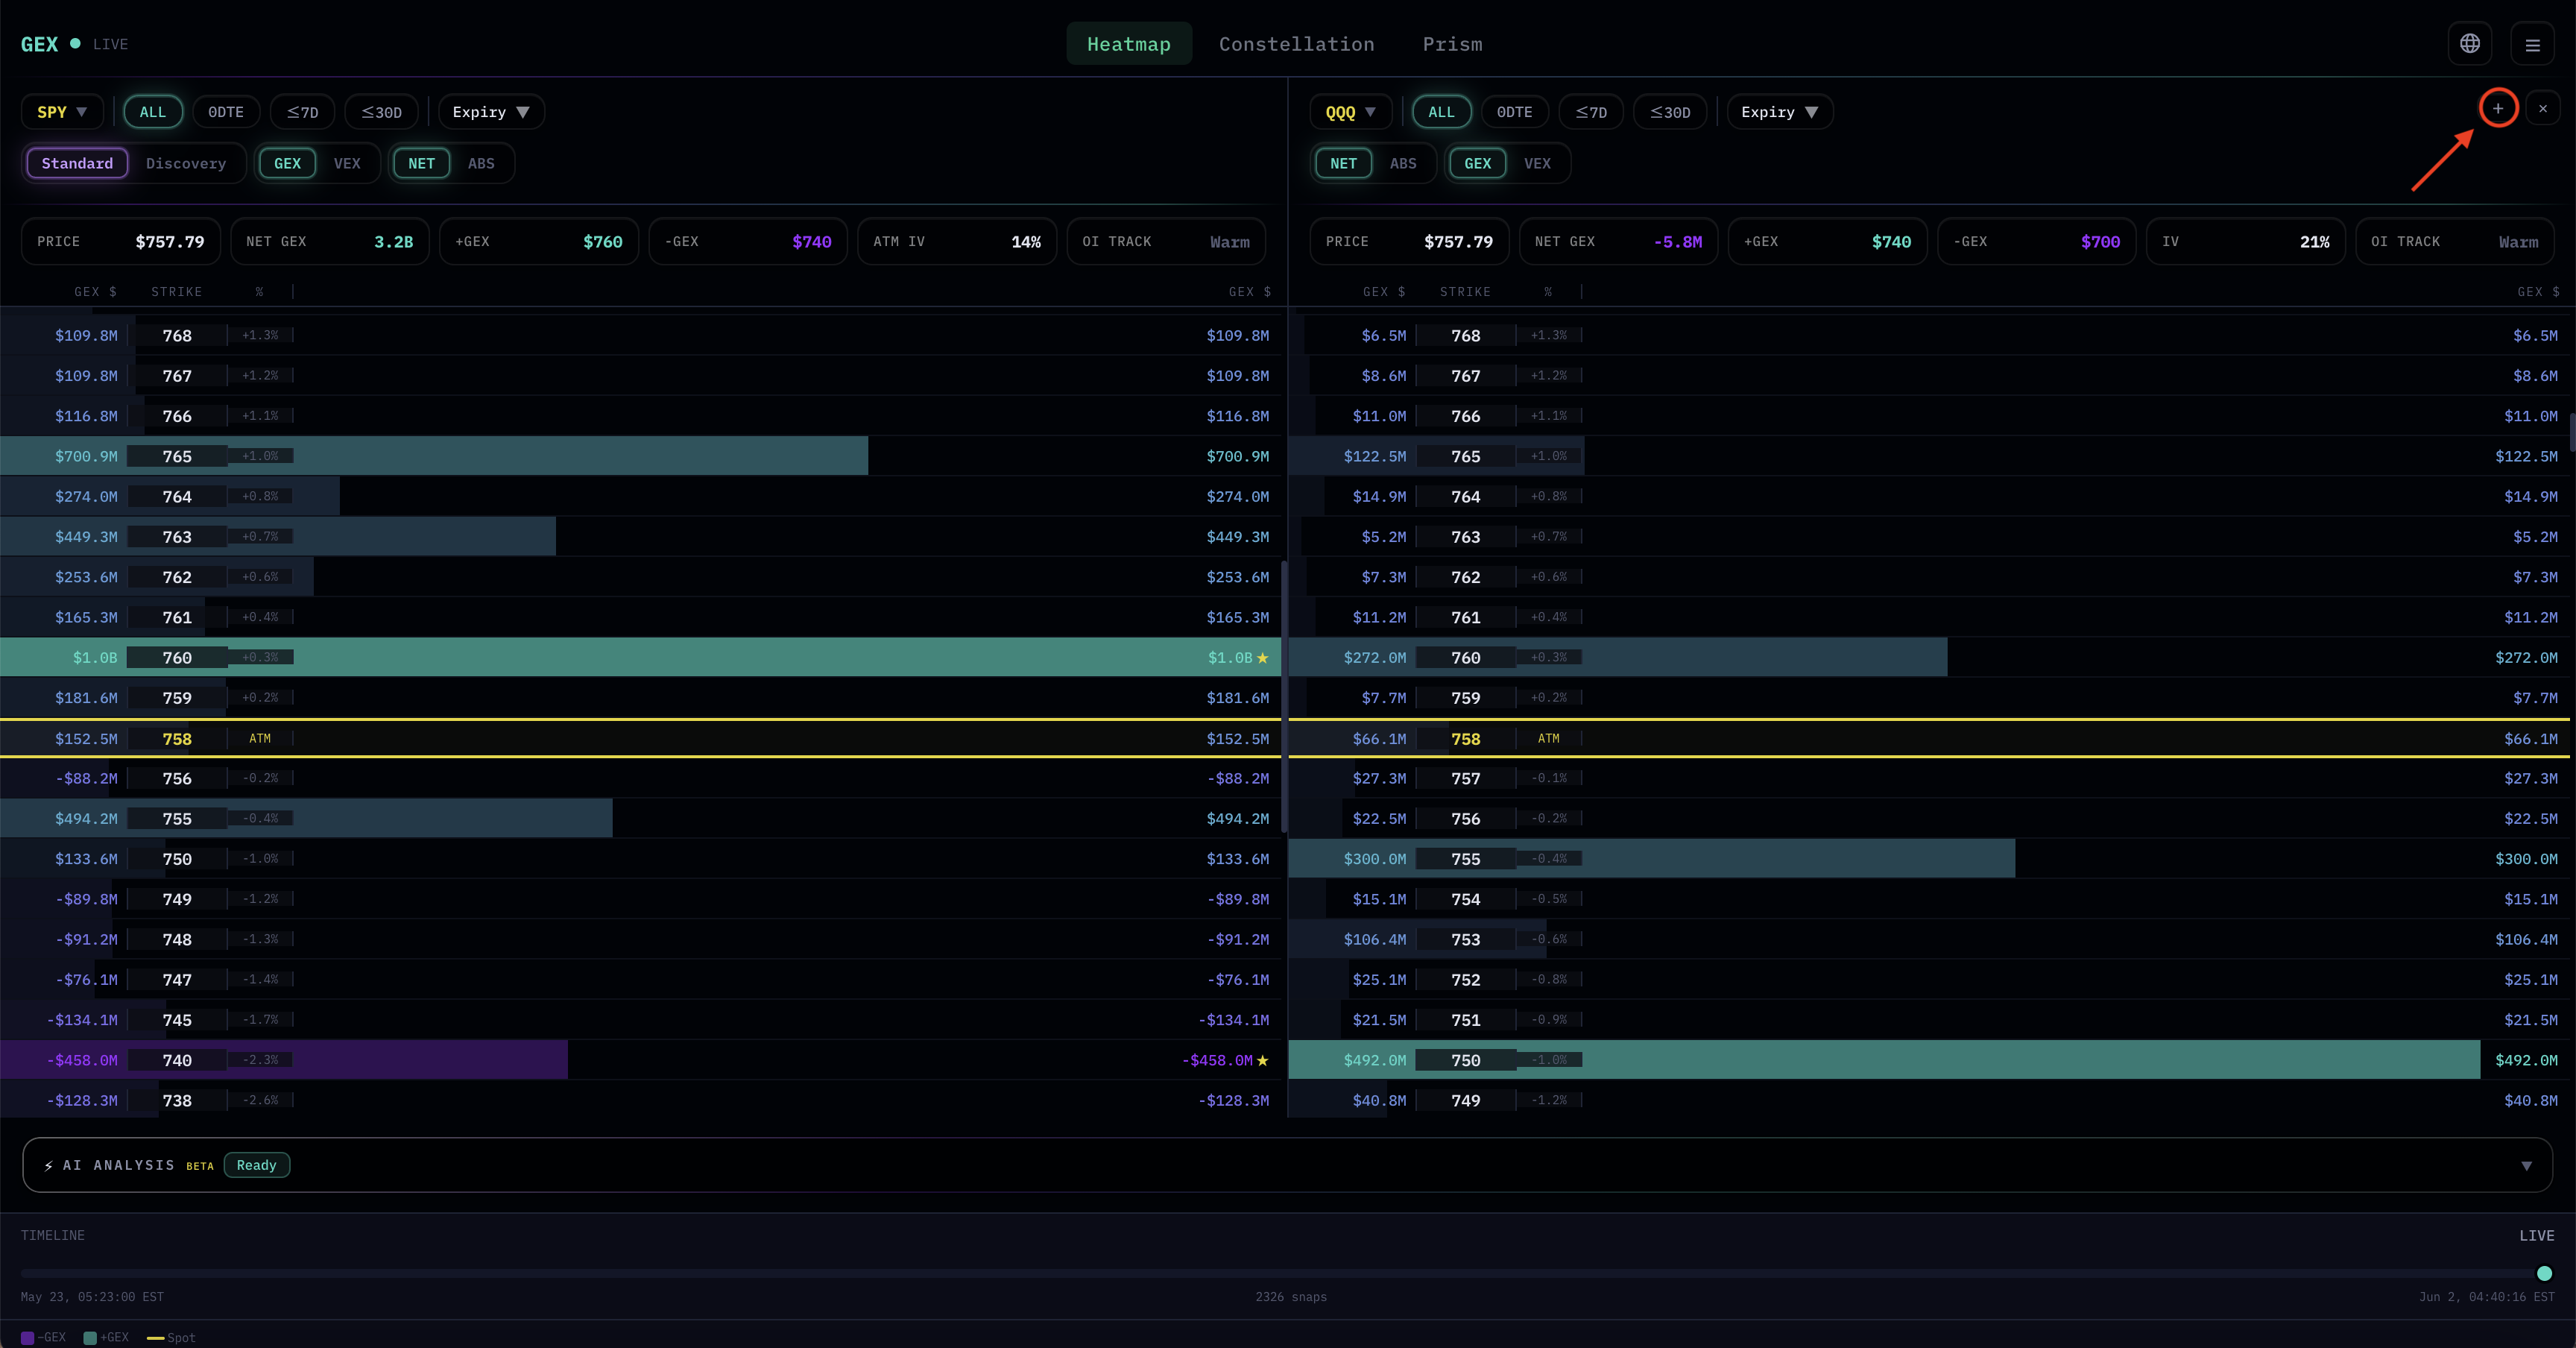Image resolution: width=2576 pixels, height=1348 pixels.
Task: Close the QQQ panel with X icon
Action: [x=2542, y=108]
